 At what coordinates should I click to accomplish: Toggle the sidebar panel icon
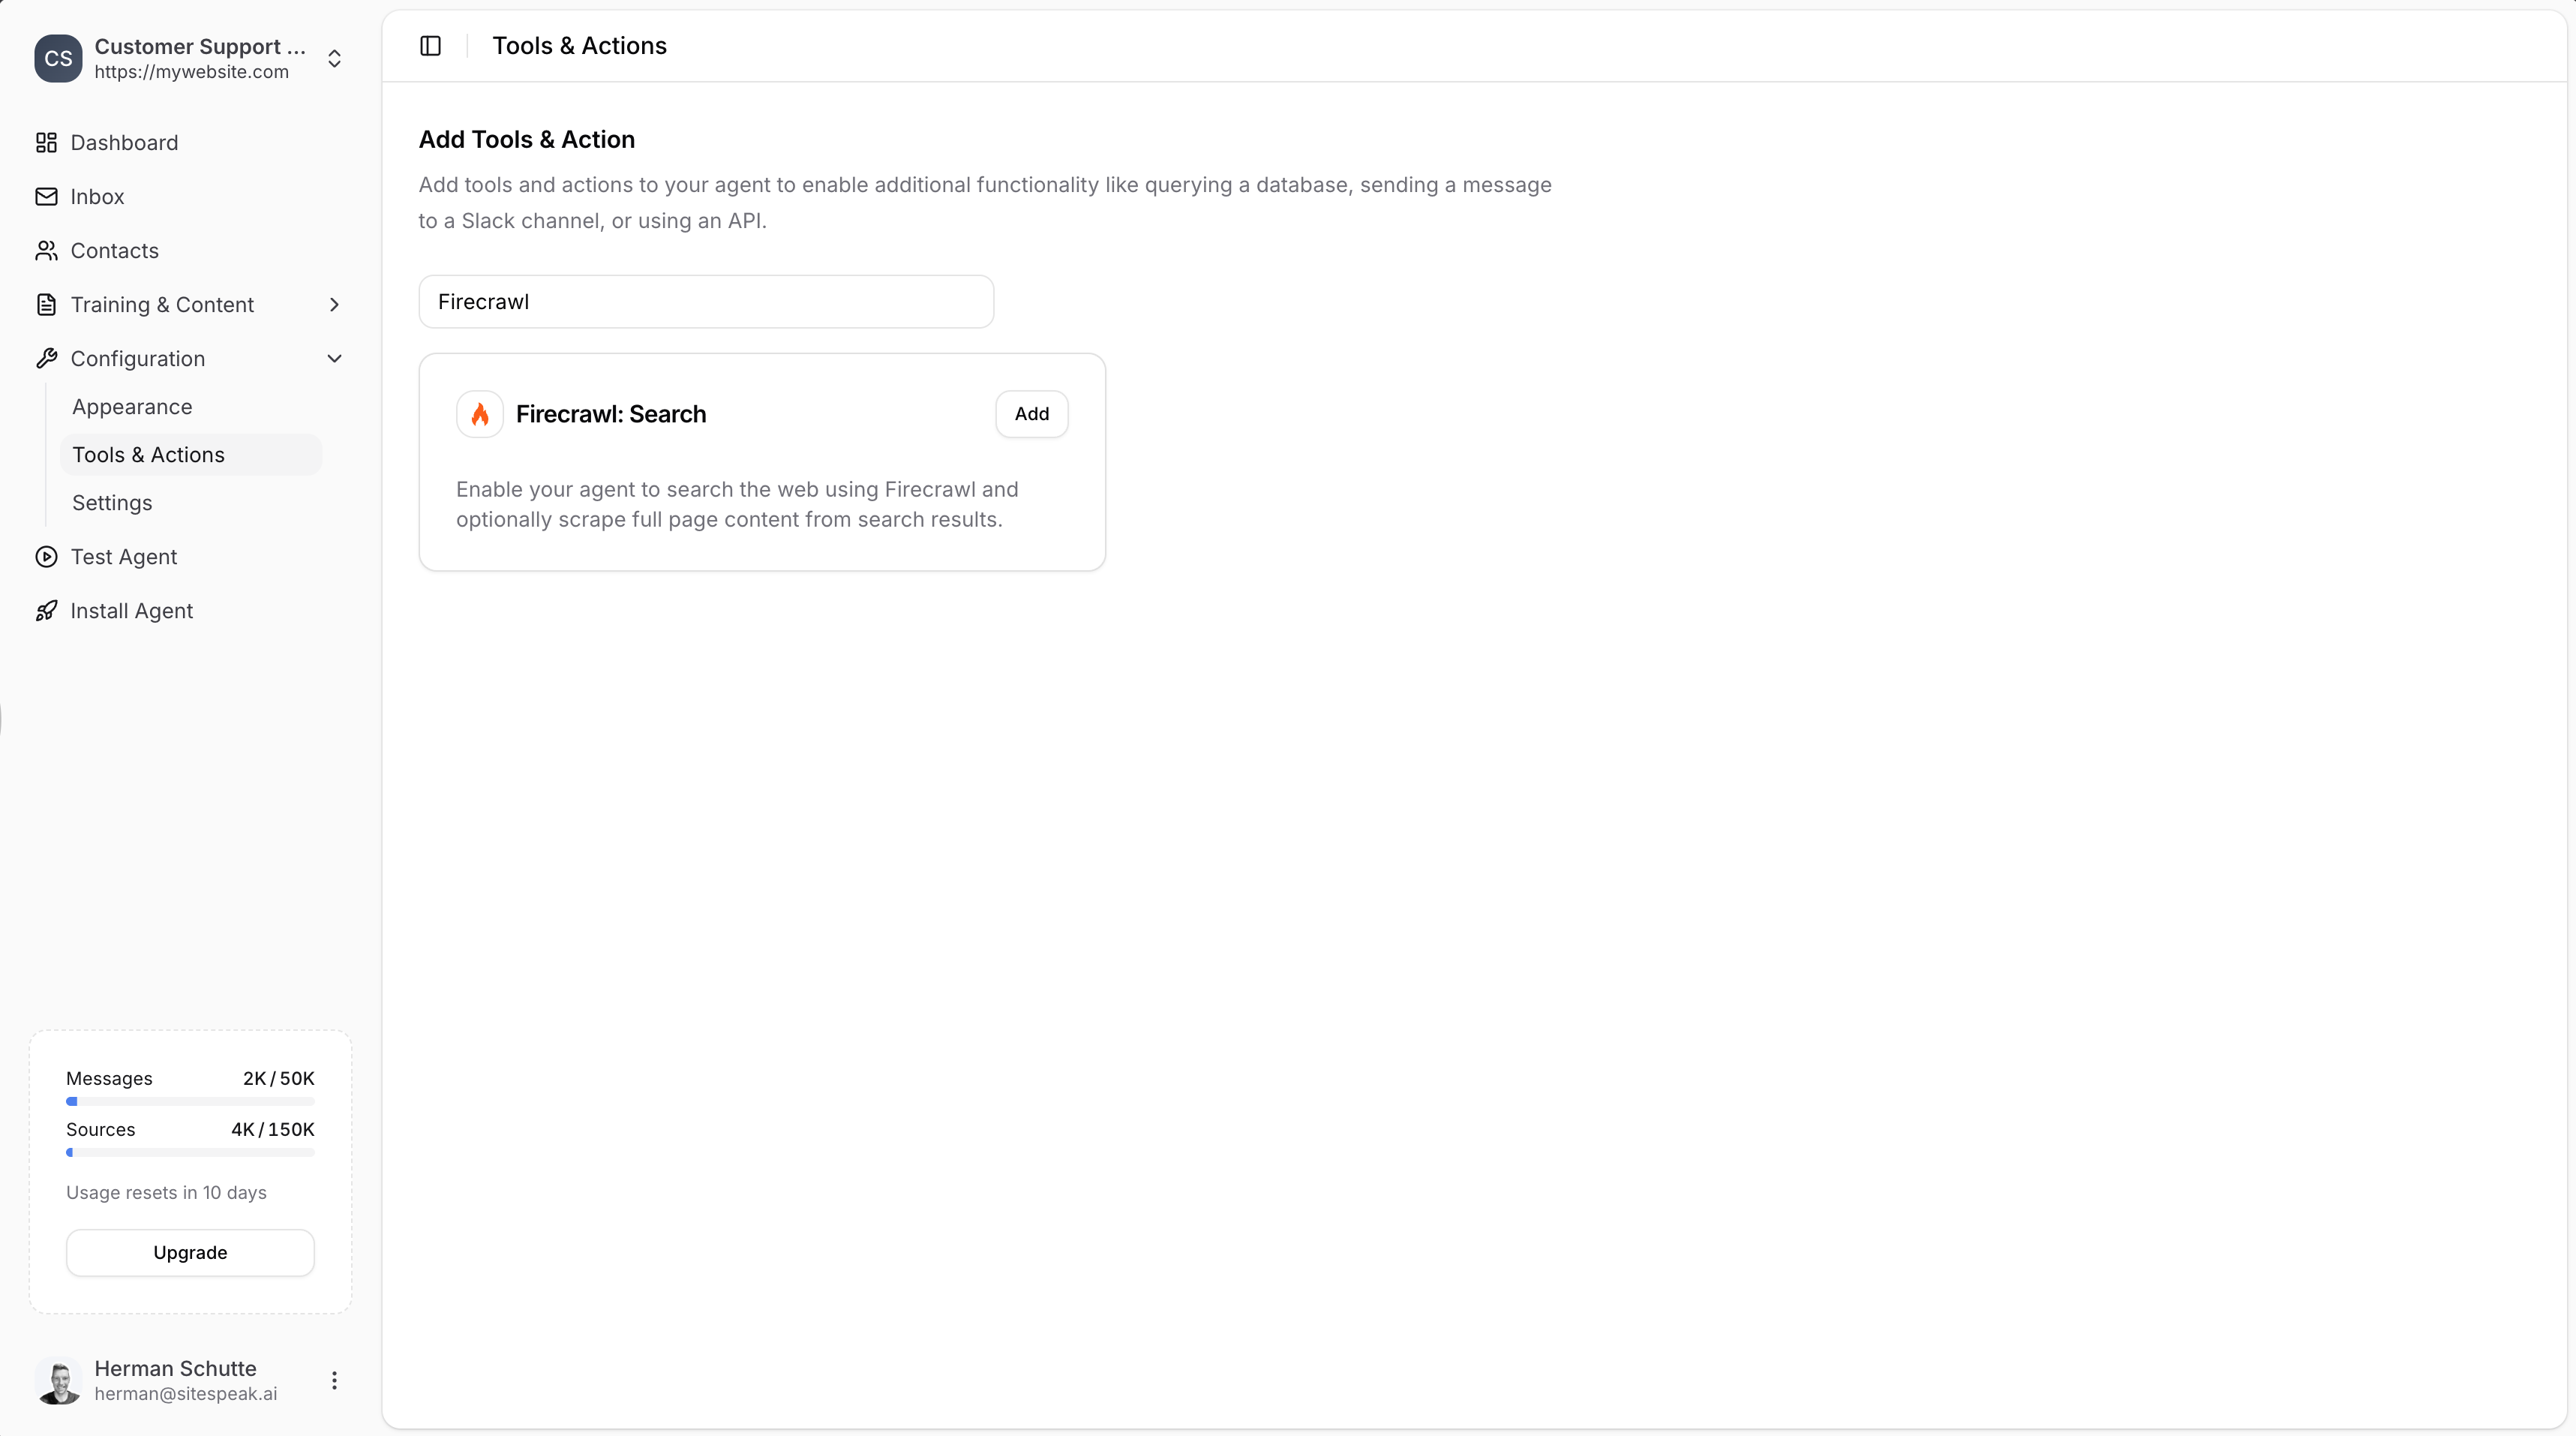pyautogui.click(x=430, y=45)
